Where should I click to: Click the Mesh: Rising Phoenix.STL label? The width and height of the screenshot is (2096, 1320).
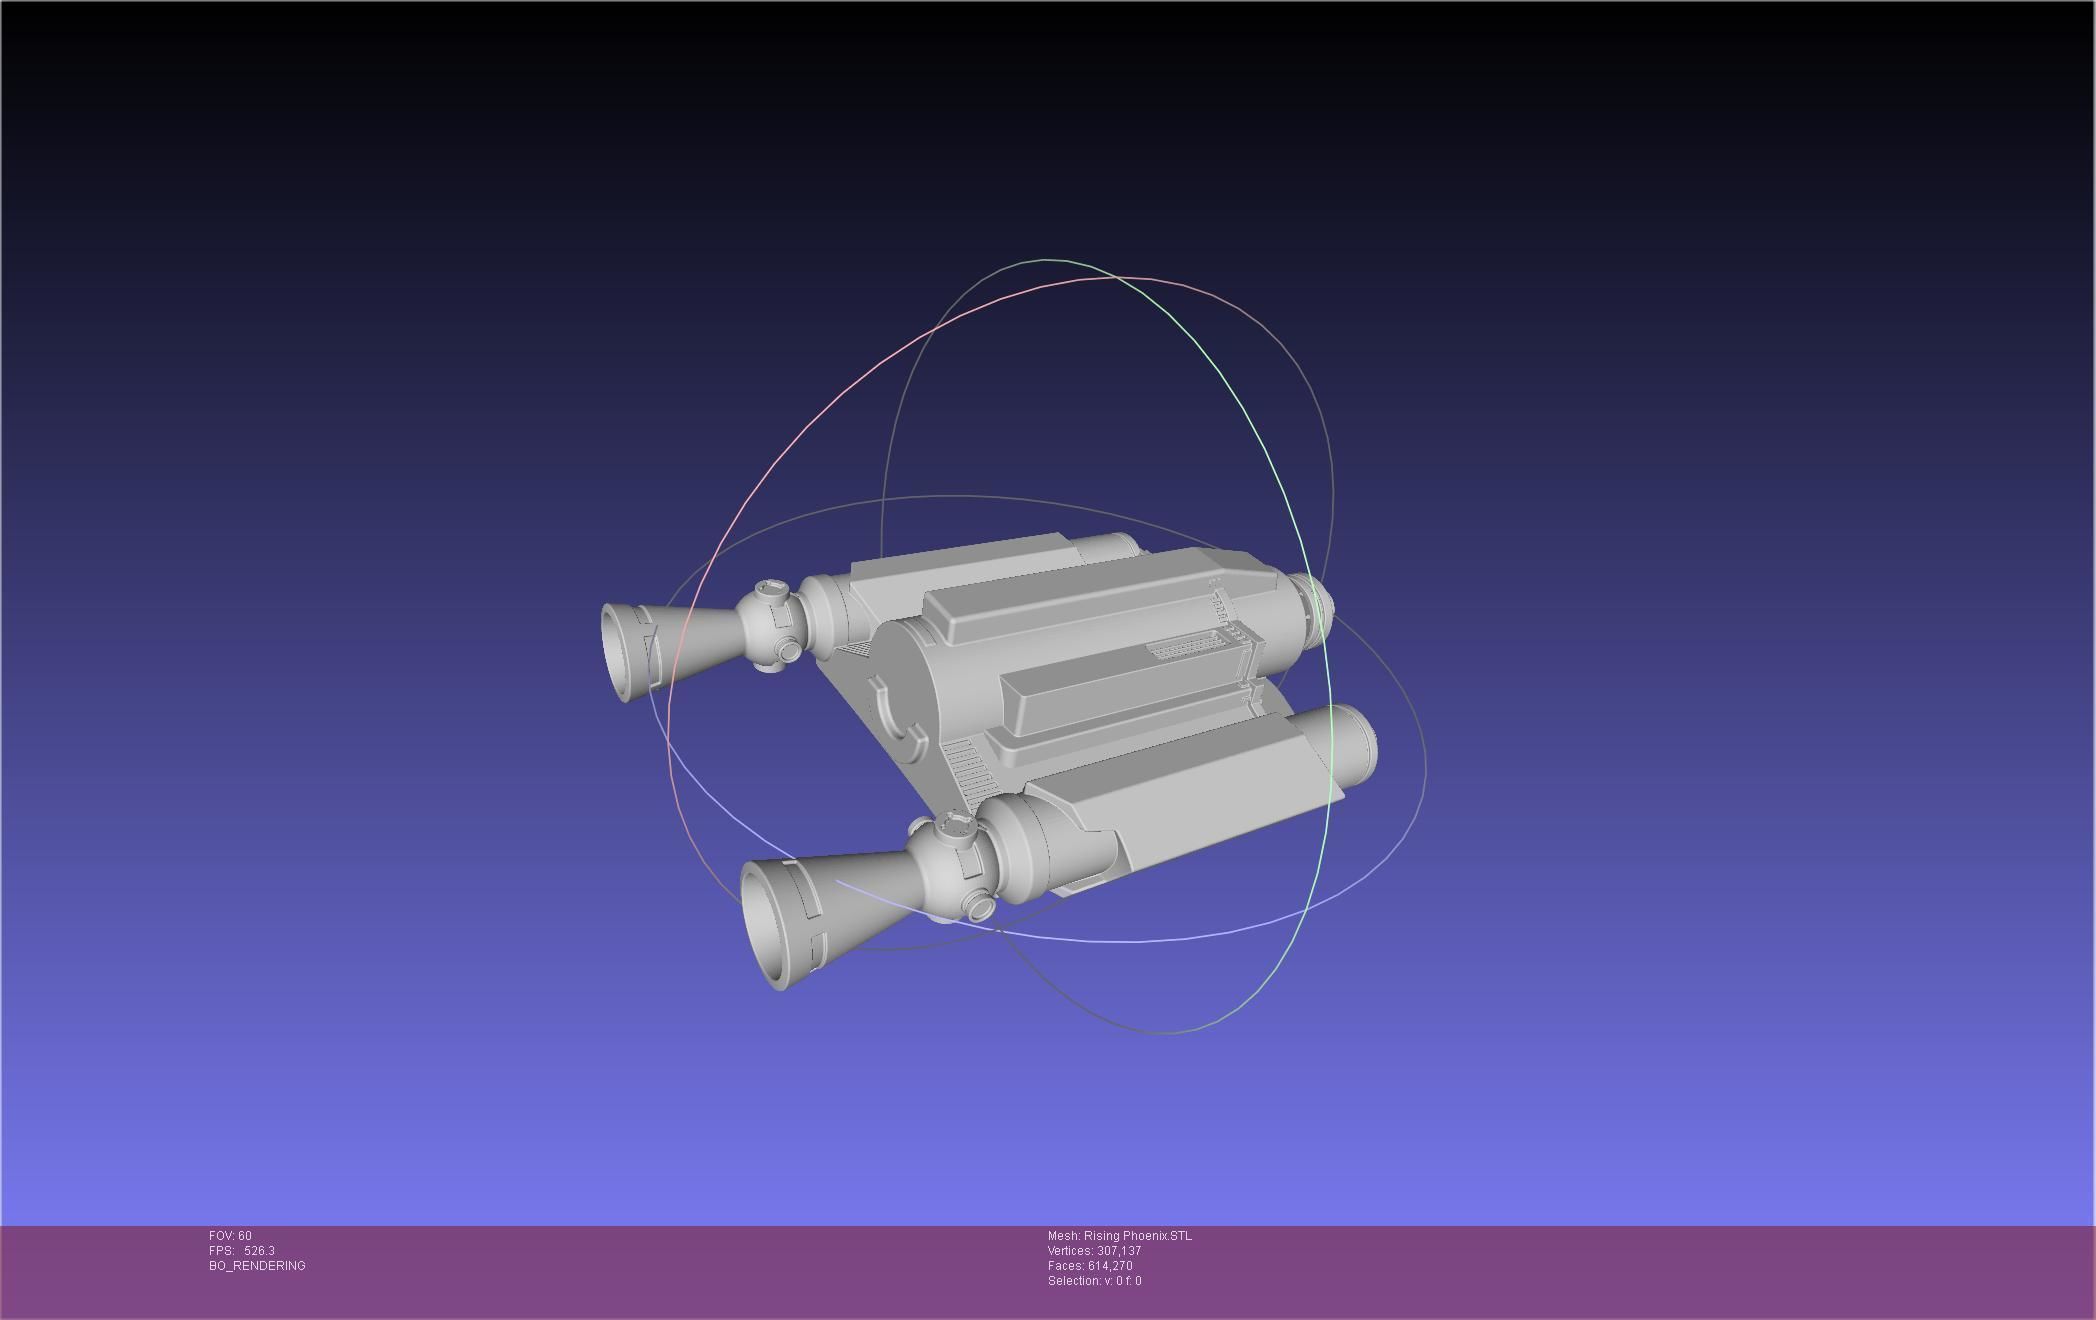coord(1120,1236)
